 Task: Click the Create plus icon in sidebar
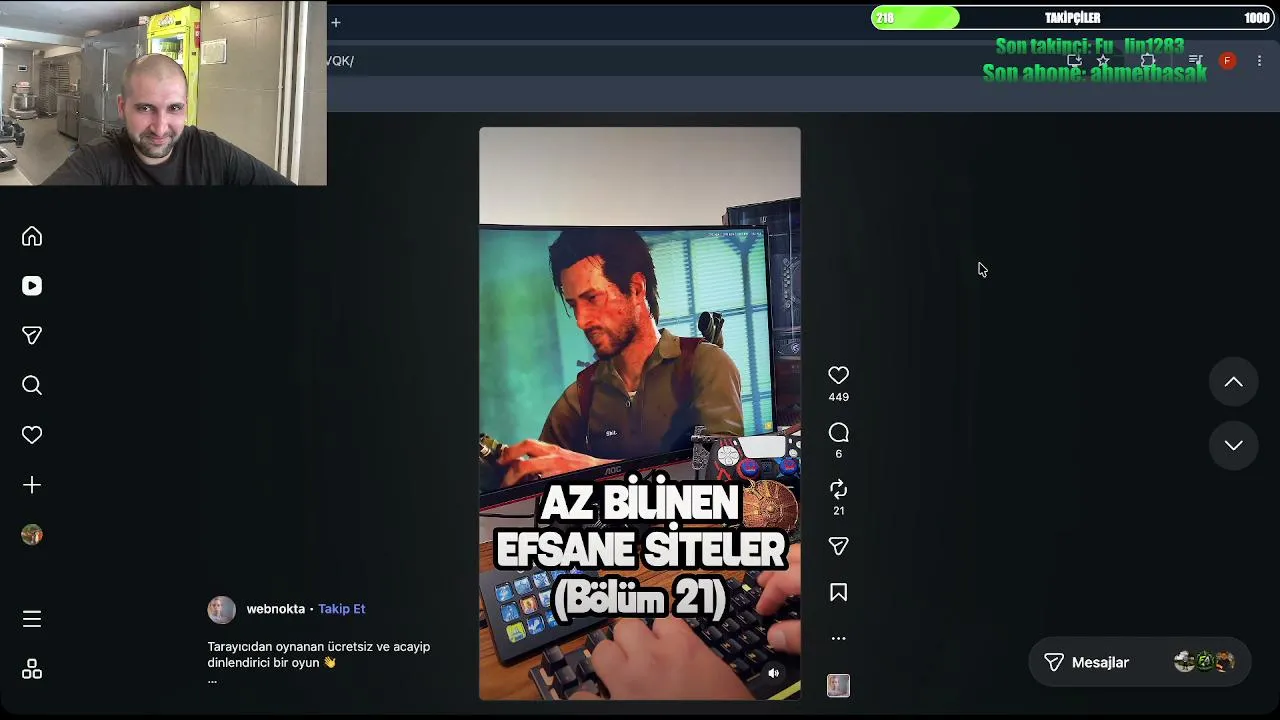coord(32,485)
